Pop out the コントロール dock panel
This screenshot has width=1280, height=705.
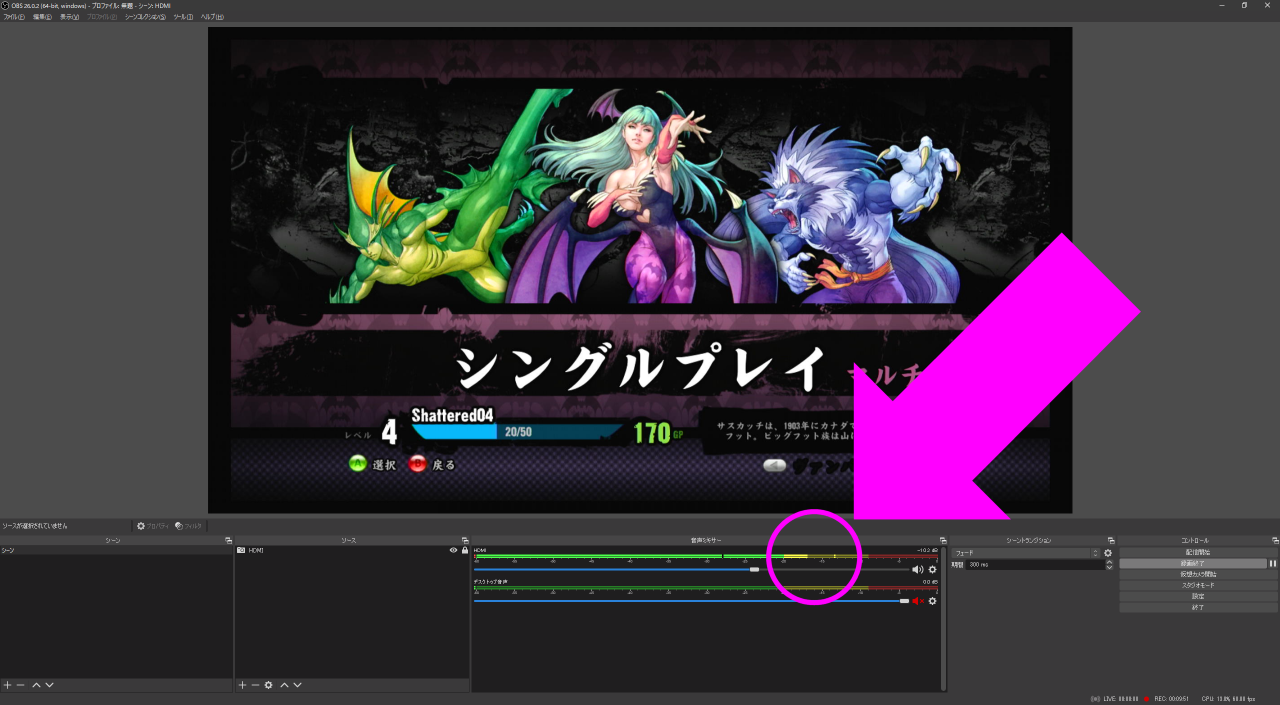tap(1275, 540)
